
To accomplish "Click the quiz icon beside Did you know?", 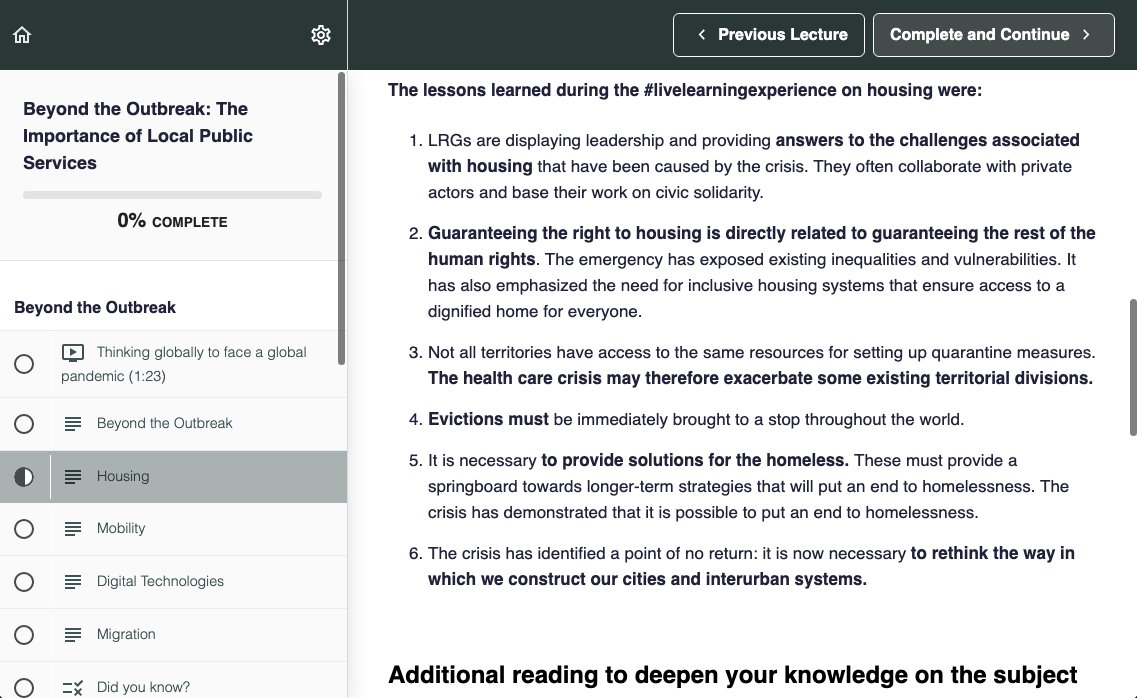I will (73, 688).
